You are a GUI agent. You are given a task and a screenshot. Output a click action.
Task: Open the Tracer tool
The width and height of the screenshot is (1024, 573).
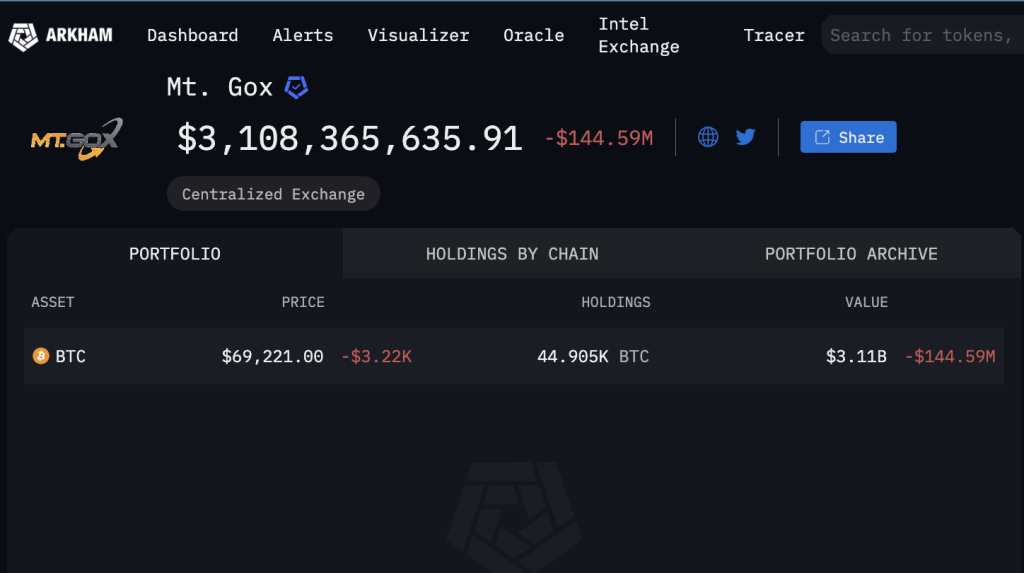point(774,35)
